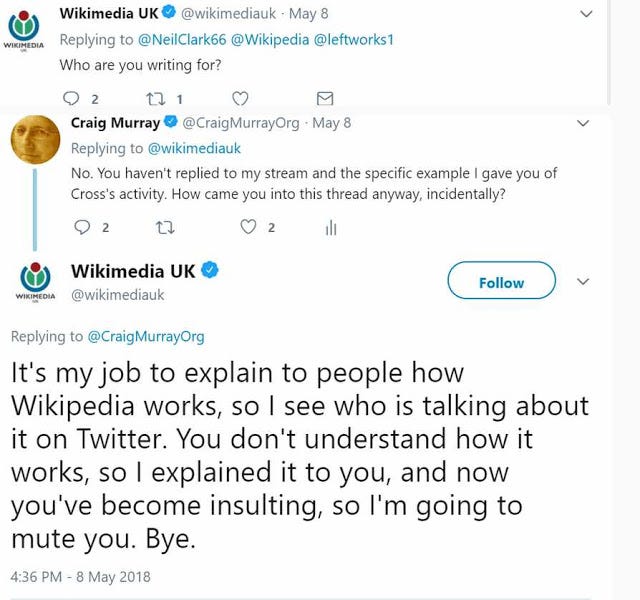Click the @wikimediauk handle under main tweet name

click(x=117, y=295)
